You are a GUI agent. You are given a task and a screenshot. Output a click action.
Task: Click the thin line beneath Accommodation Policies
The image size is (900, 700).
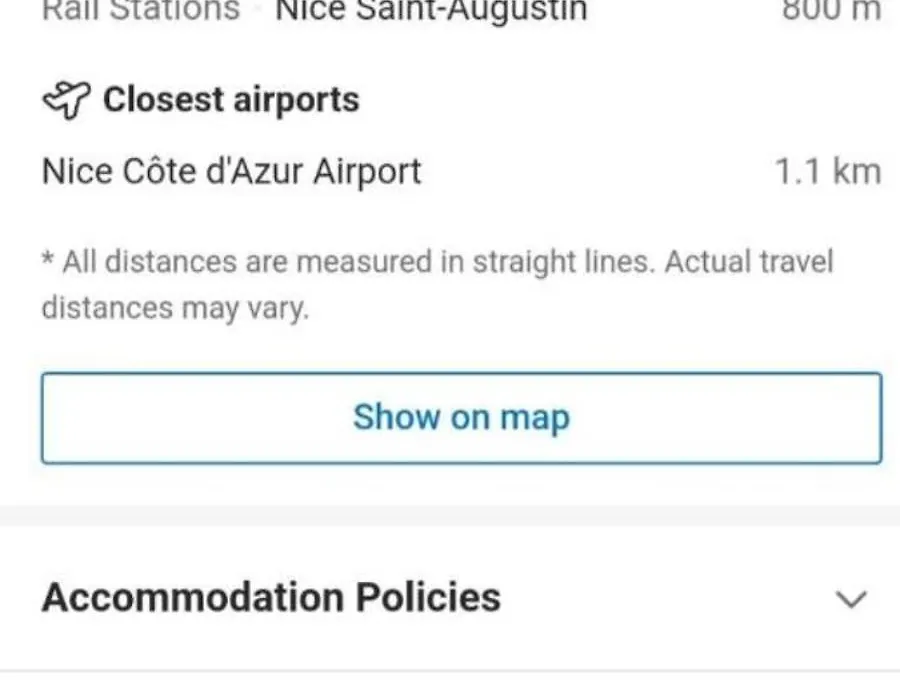coord(450,670)
